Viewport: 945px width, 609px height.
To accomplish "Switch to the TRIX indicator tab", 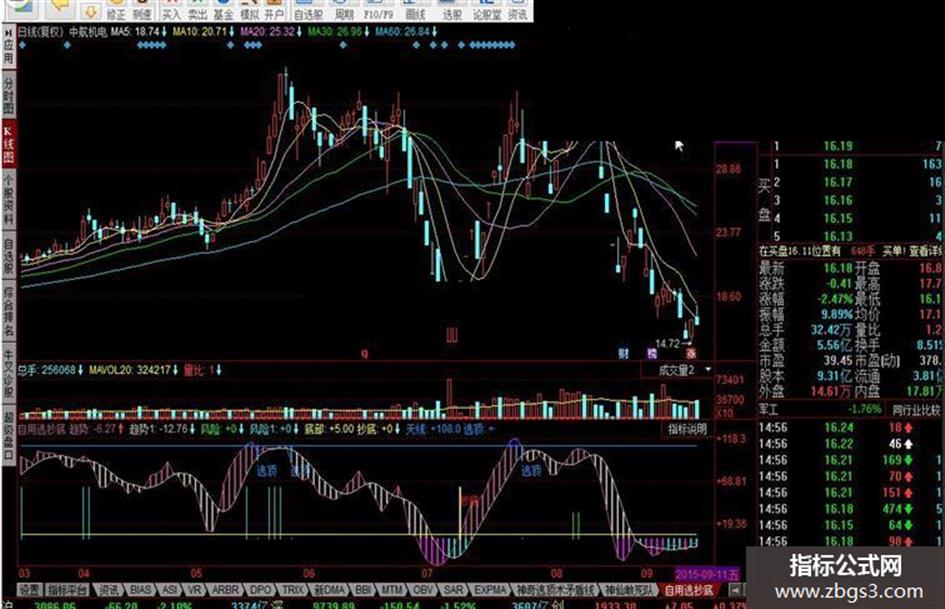I will 294,589.
